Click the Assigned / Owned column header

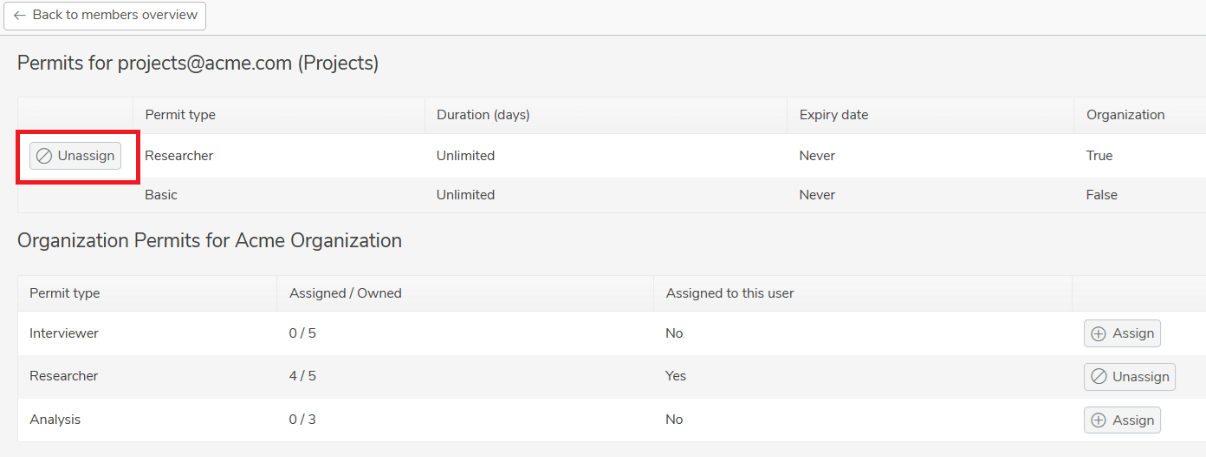345,293
